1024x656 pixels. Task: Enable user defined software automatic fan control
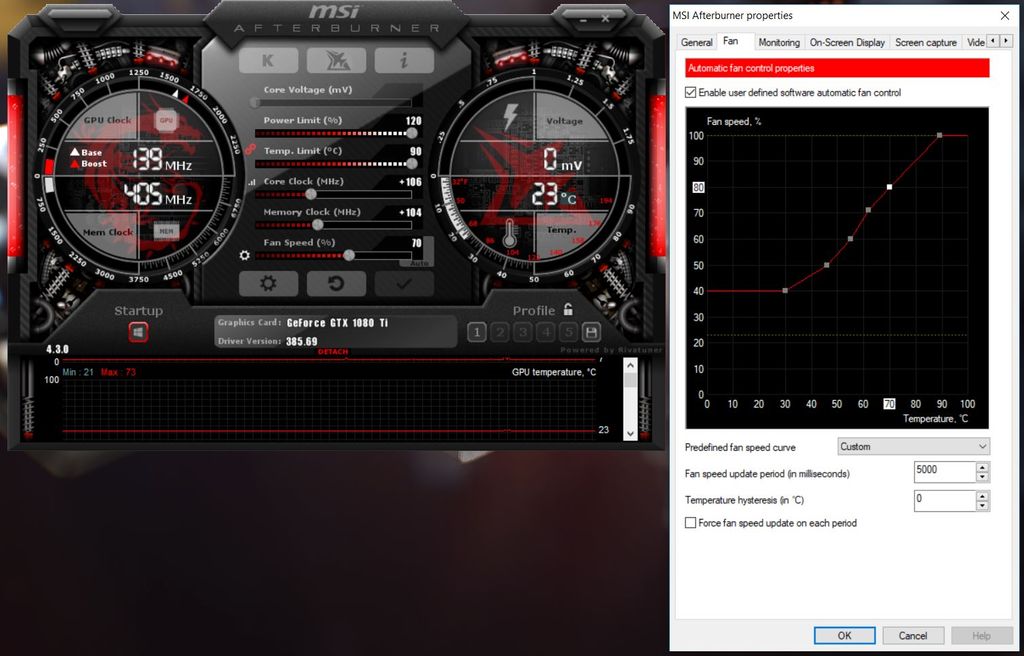[x=693, y=94]
